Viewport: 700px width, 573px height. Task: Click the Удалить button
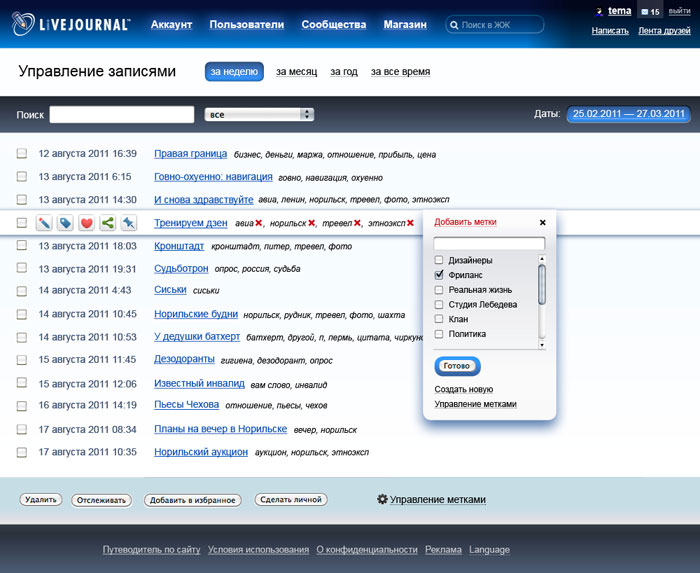click(x=41, y=500)
